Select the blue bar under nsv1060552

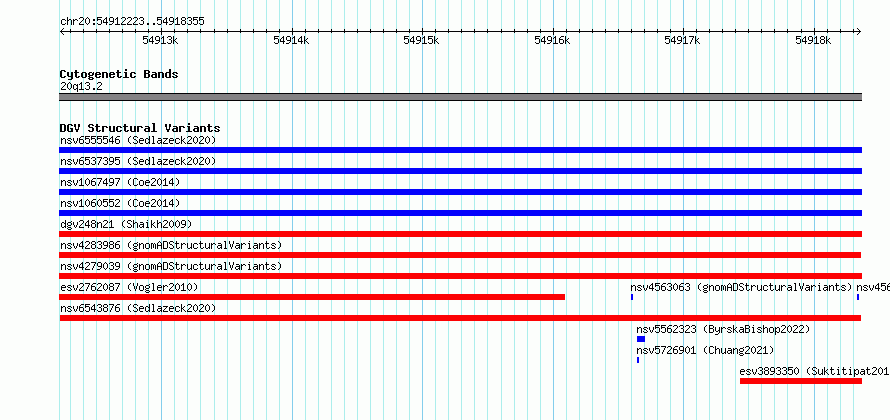tap(460, 213)
